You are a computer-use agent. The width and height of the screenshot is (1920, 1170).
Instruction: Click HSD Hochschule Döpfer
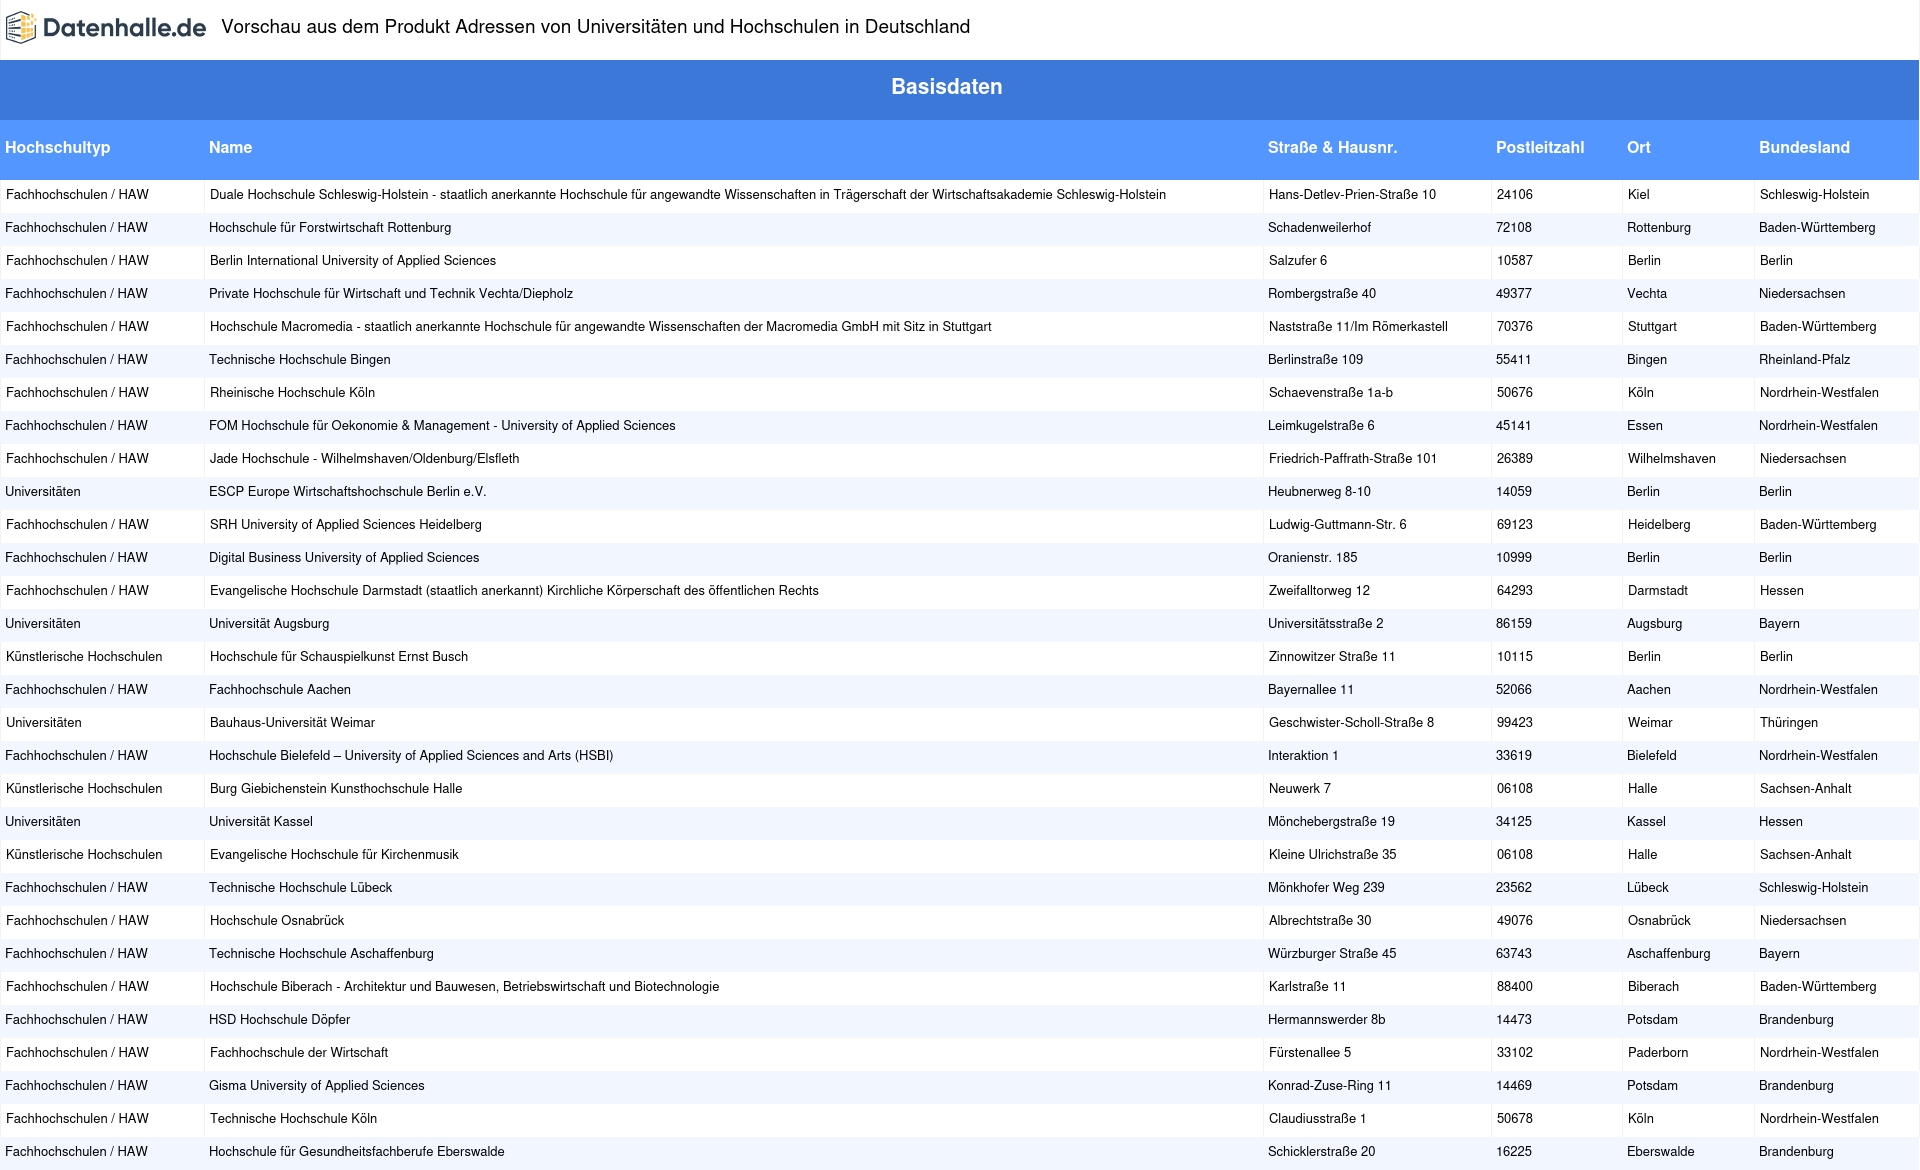tap(279, 1020)
